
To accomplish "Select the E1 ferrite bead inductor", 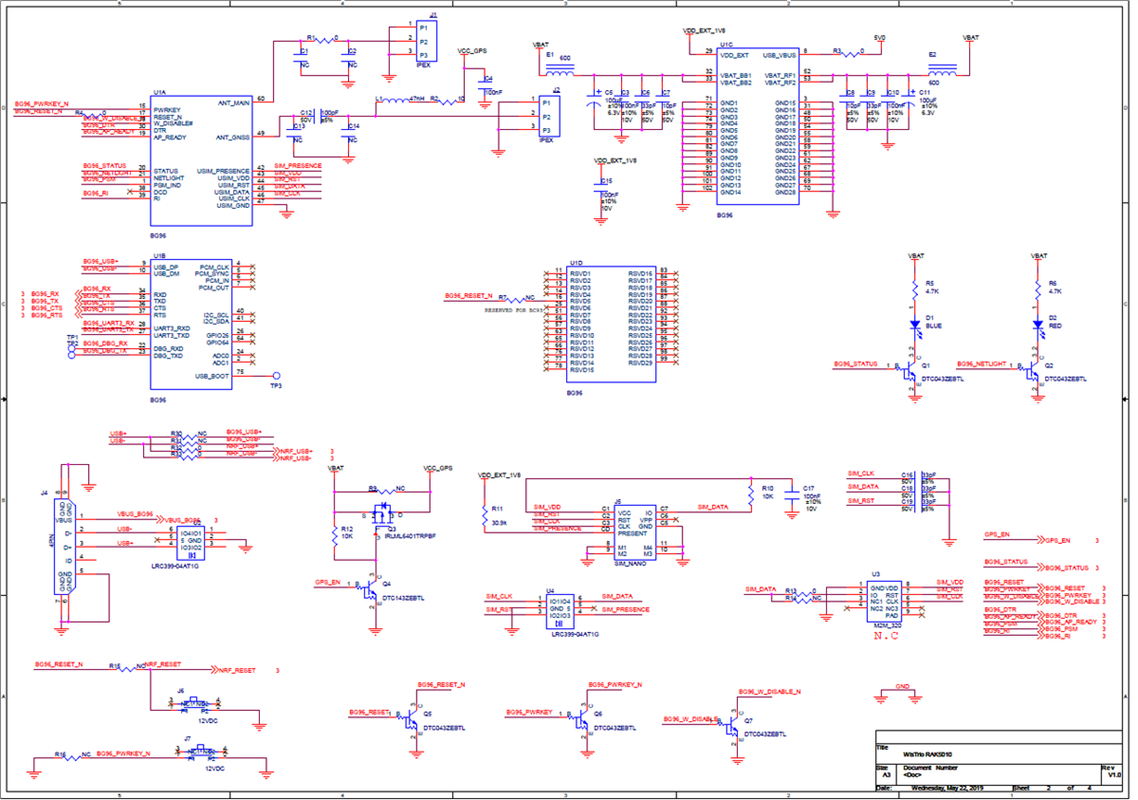I will point(560,71).
